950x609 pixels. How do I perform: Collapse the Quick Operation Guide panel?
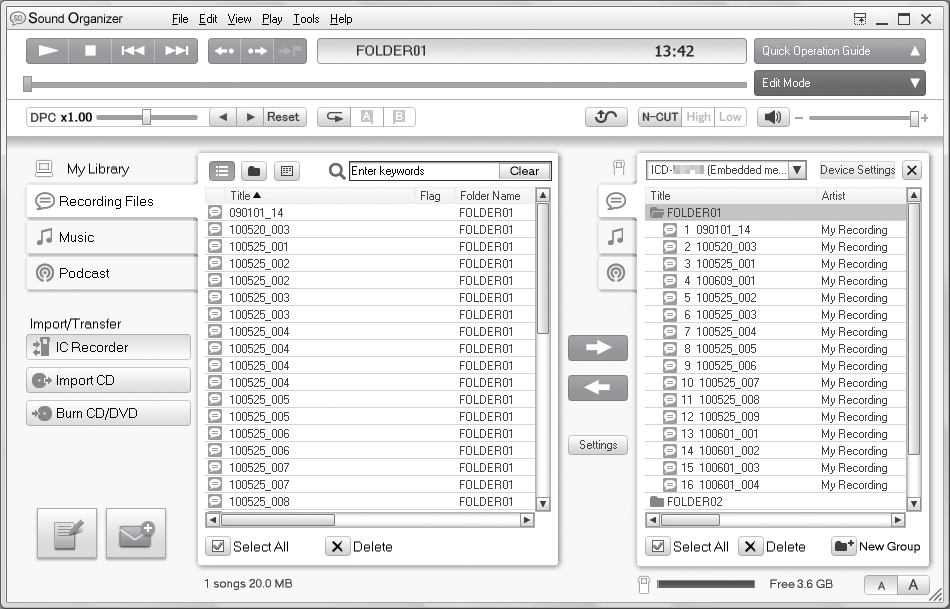[840, 51]
